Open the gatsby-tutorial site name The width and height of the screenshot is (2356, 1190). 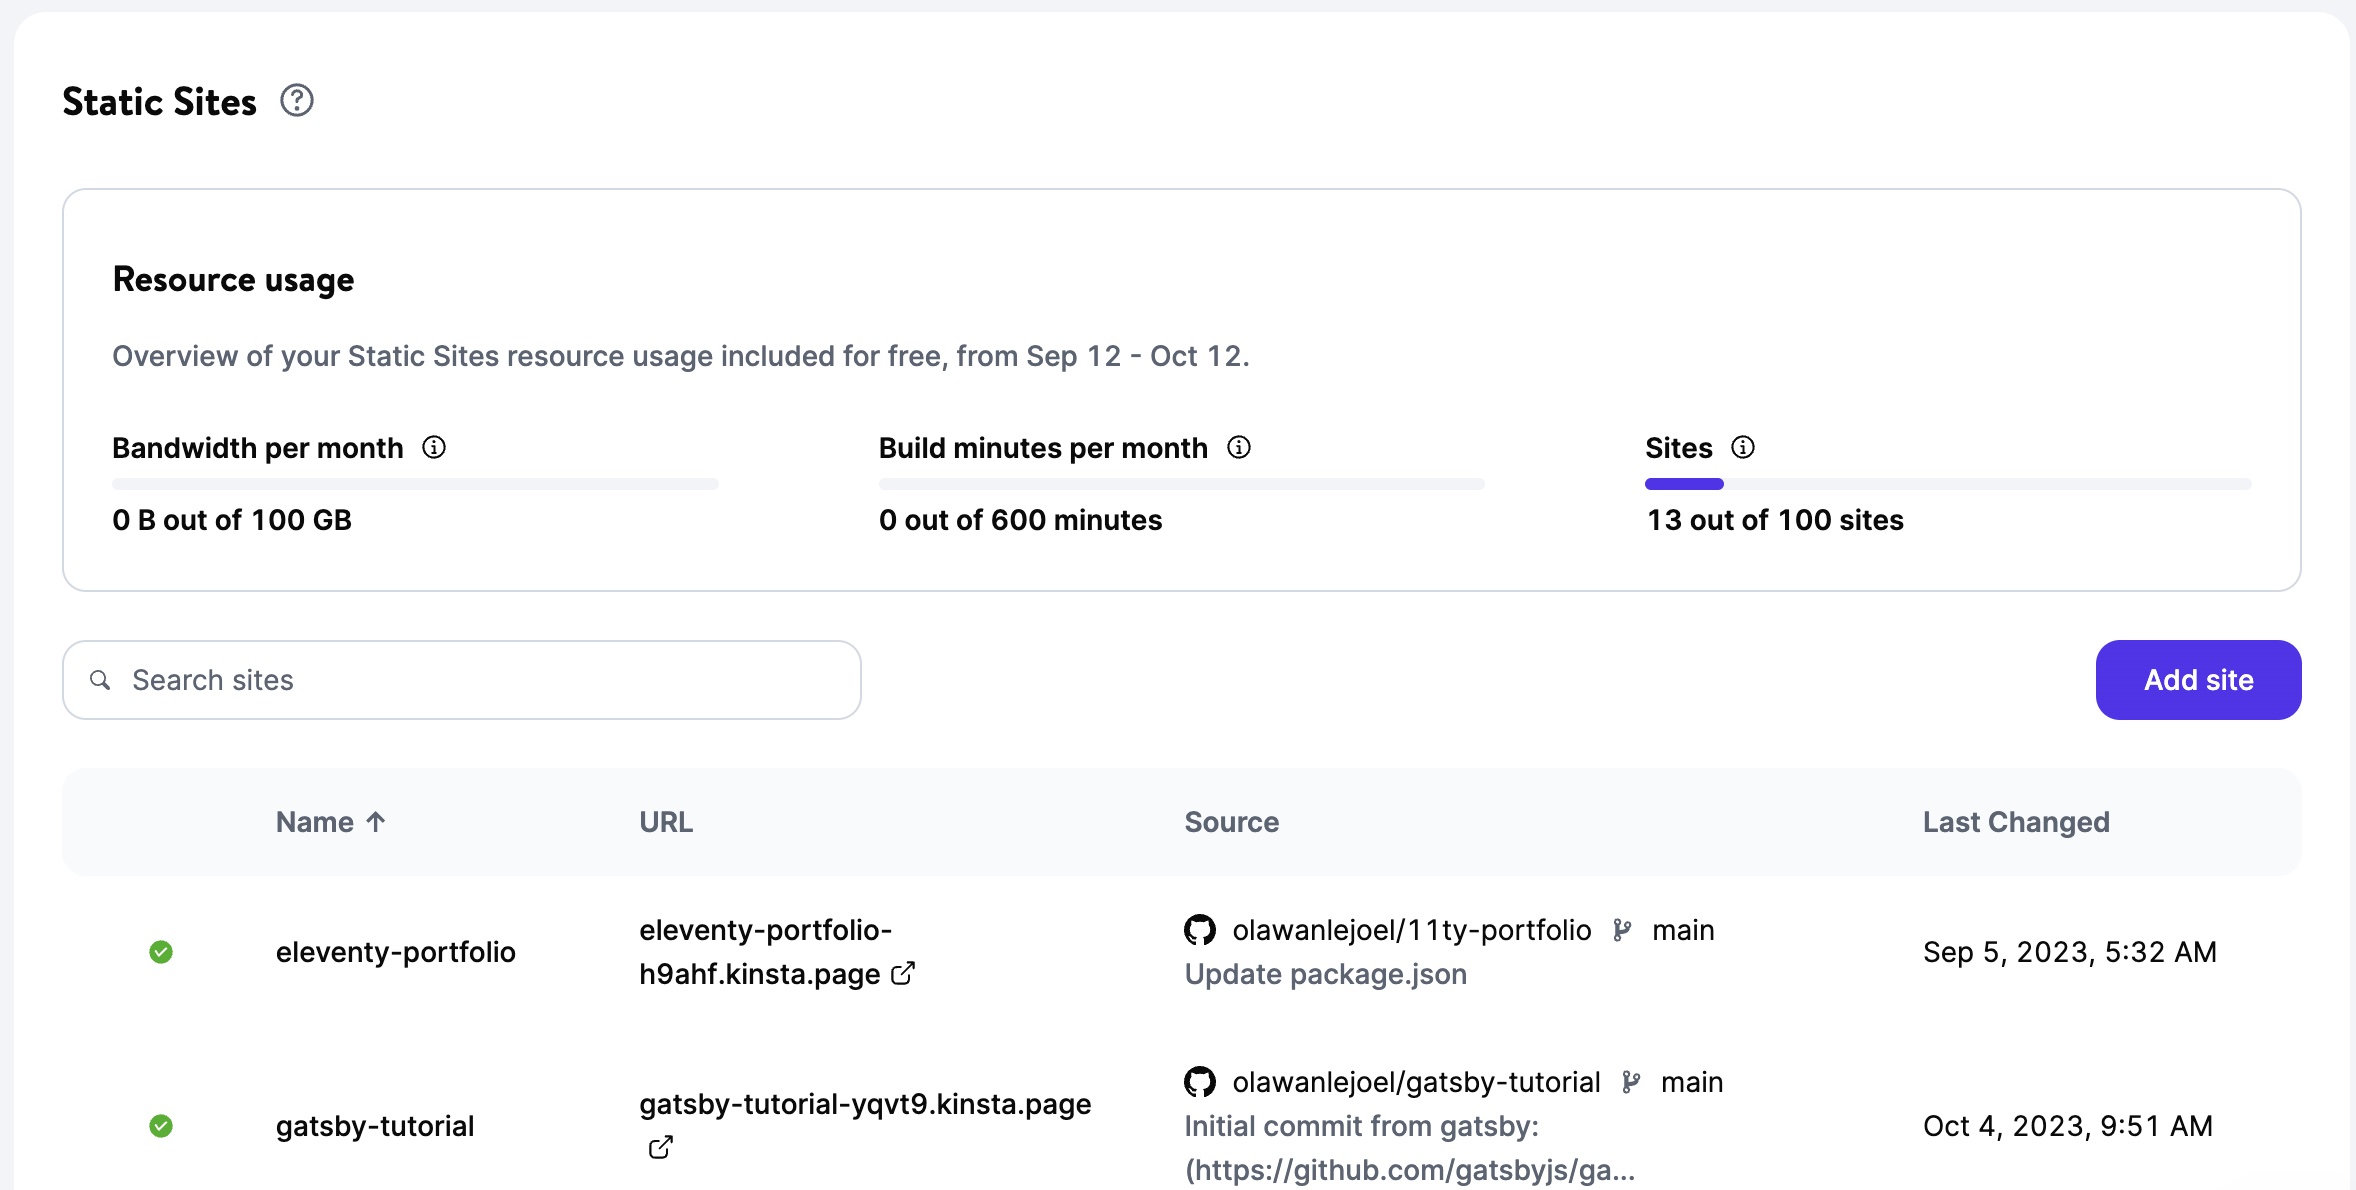tap(375, 1126)
